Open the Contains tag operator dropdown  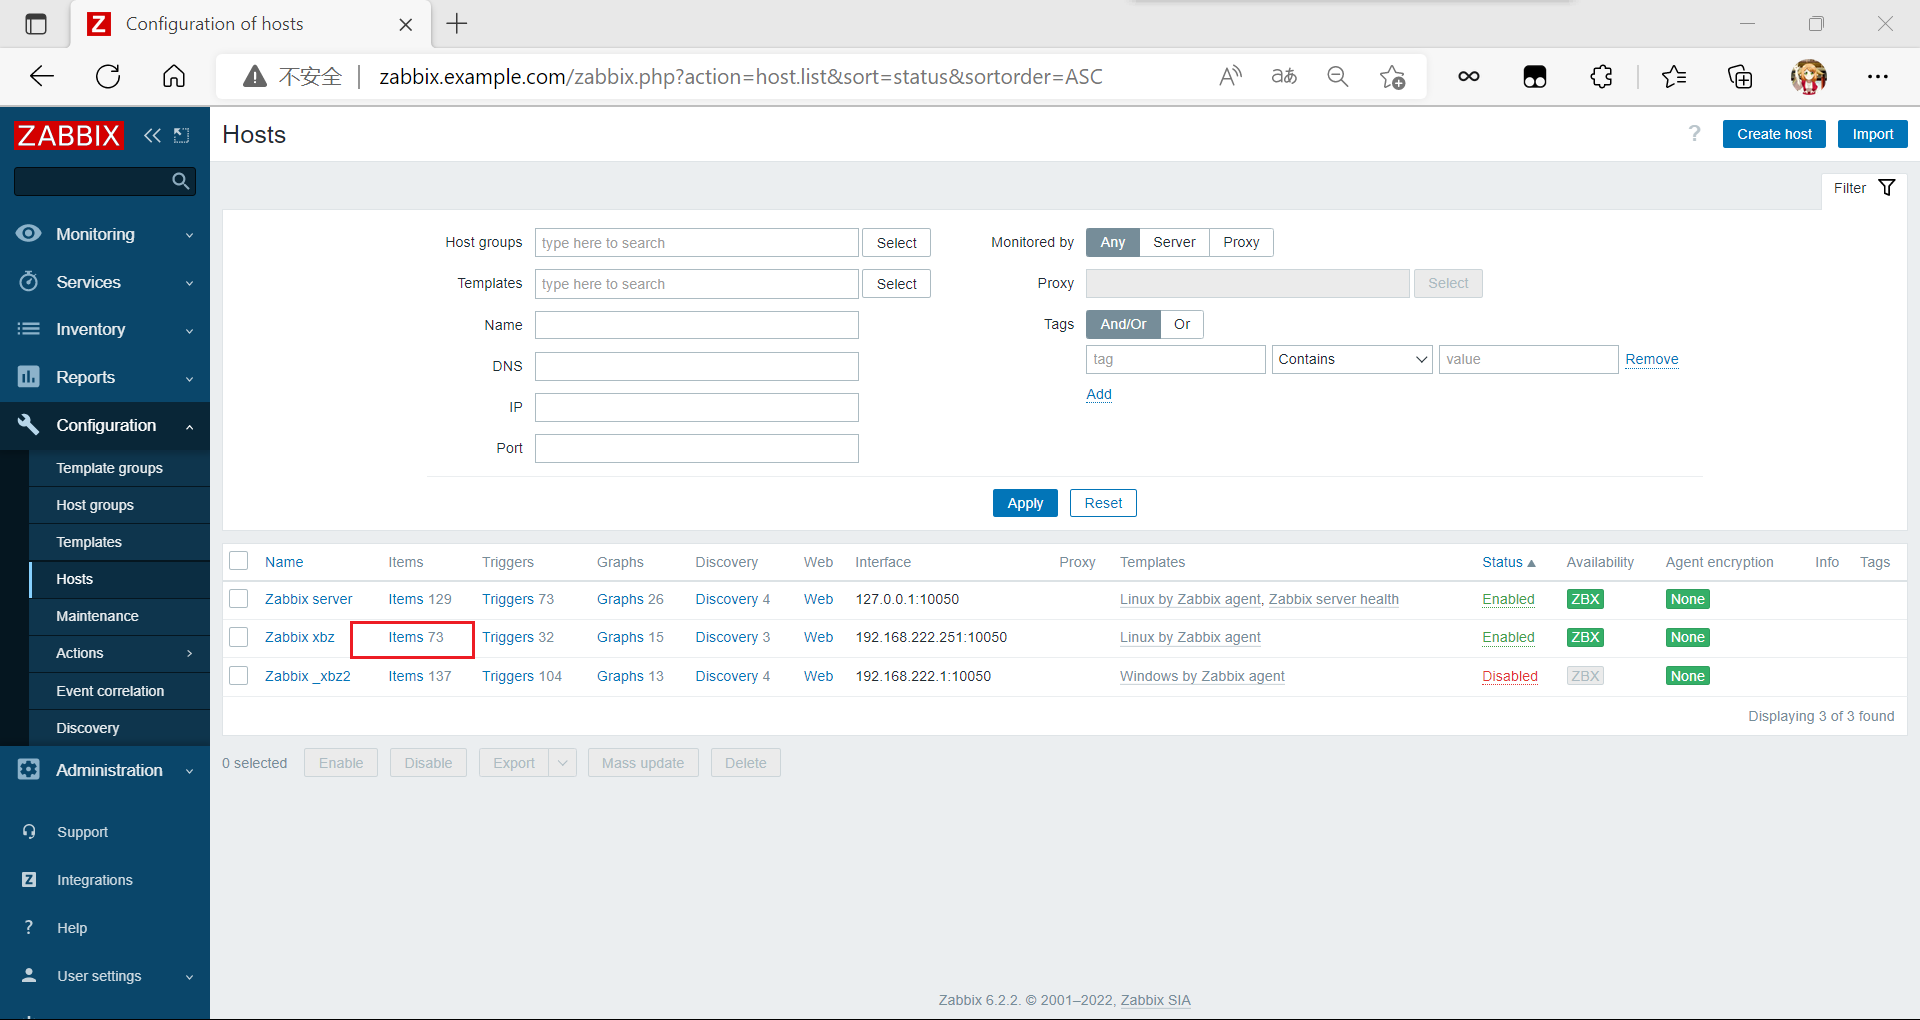(x=1352, y=359)
